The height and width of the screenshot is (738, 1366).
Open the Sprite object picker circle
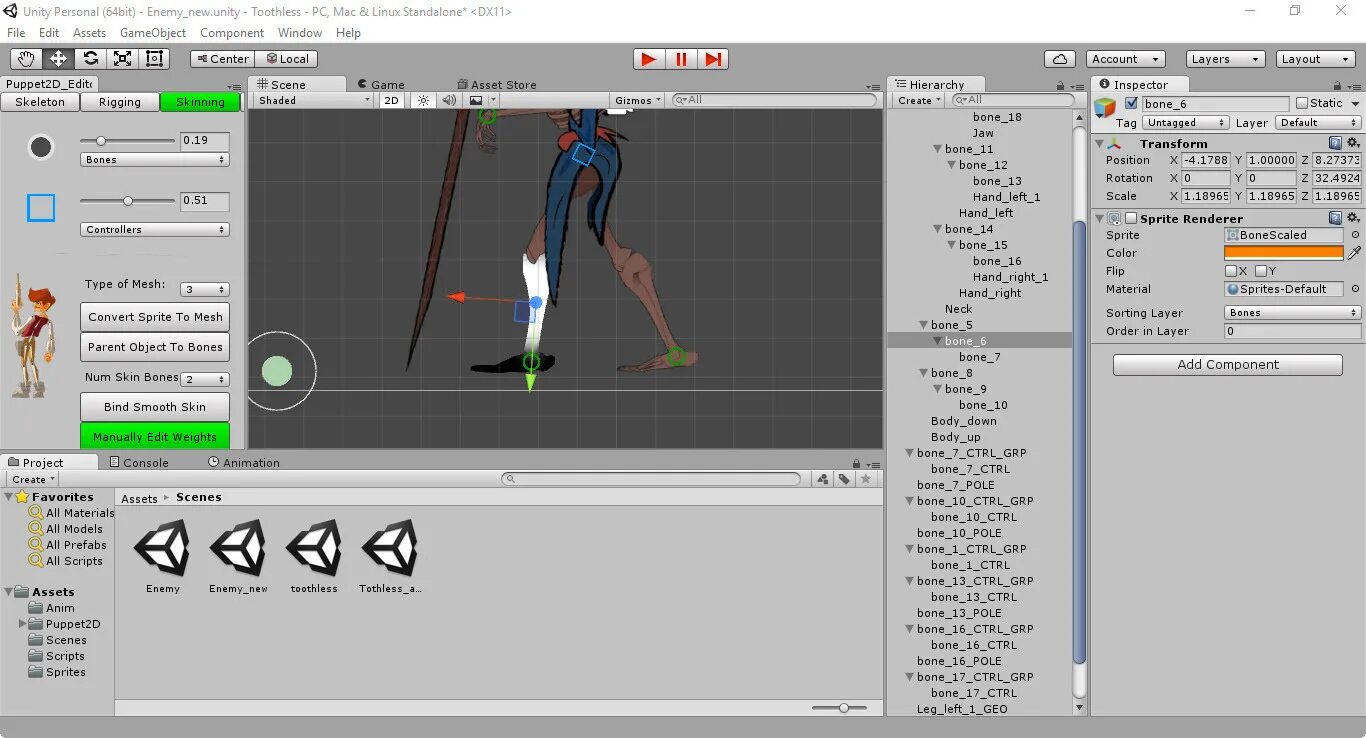coord(1355,235)
